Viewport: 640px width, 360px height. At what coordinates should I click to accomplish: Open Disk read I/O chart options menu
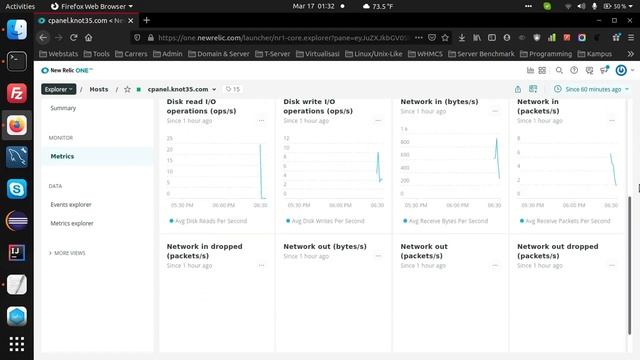click(x=261, y=120)
